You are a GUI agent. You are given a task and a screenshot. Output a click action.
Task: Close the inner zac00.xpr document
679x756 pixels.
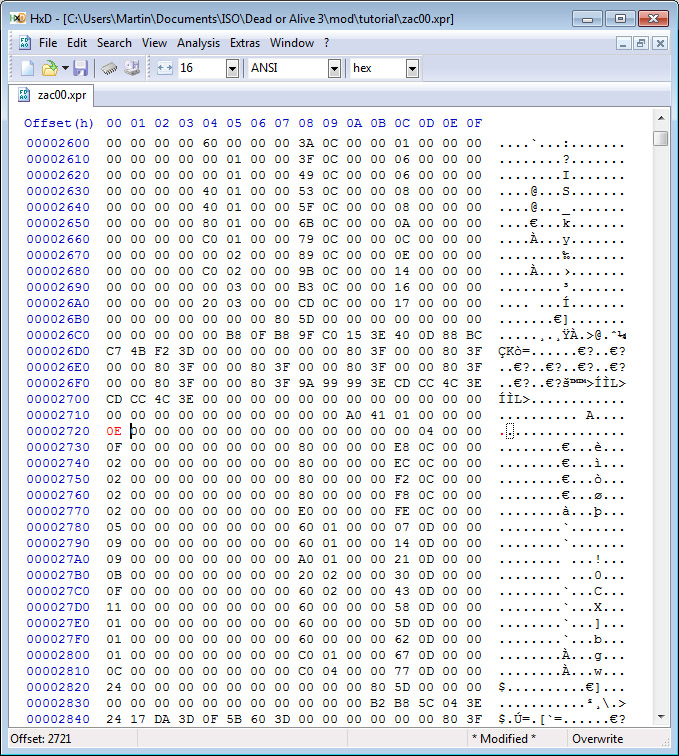tap(660, 43)
